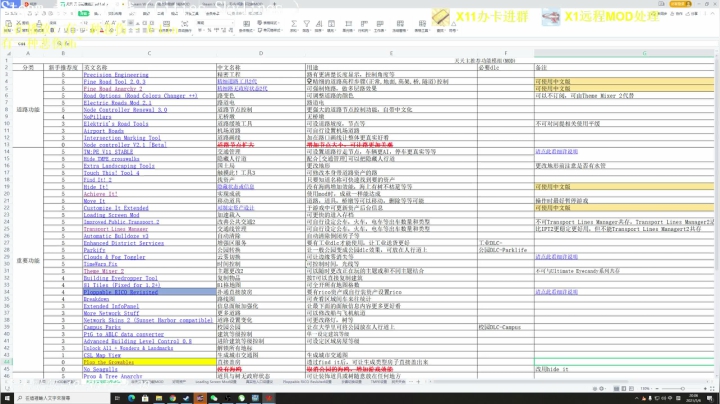Open the Theme Mixer 2 link

click(103, 271)
